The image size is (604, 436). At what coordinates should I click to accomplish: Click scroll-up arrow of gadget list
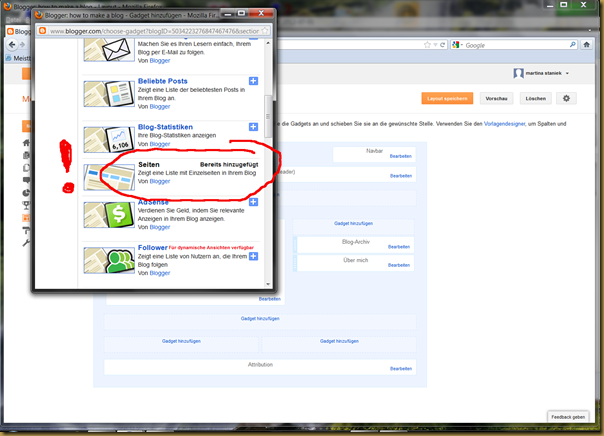pyautogui.click(x=268, y=43)
